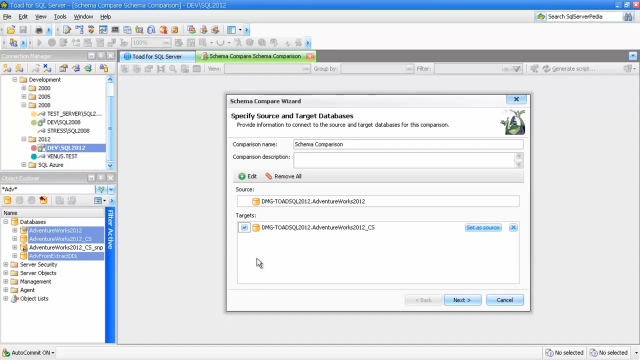Click the monitor icon in top toolbar
Viewport: 640px width, 360px height.
click(116, 30)
